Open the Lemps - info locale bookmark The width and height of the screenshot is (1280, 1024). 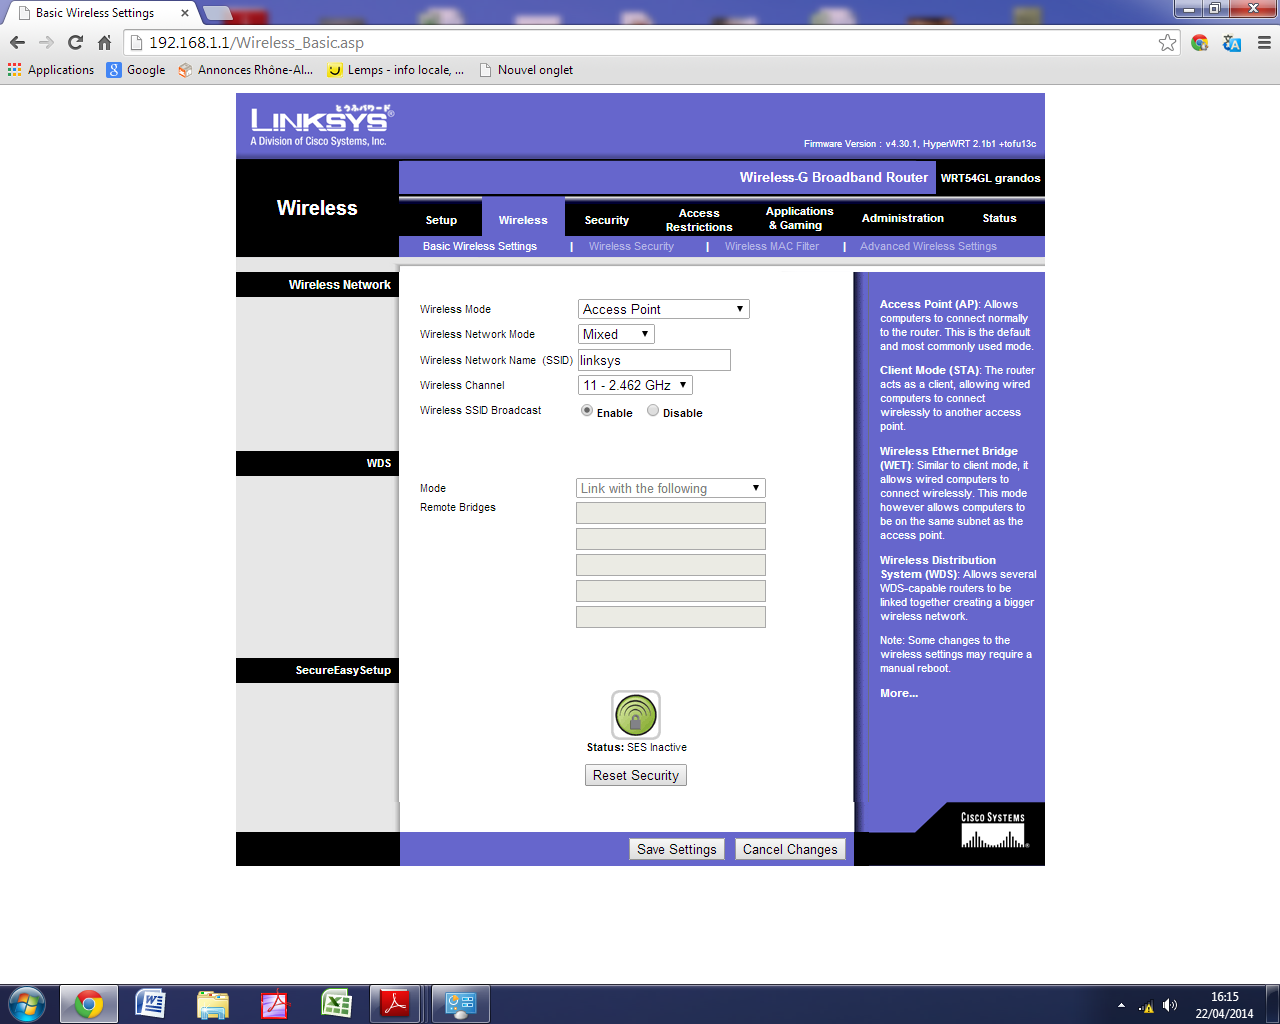point(396,70)
